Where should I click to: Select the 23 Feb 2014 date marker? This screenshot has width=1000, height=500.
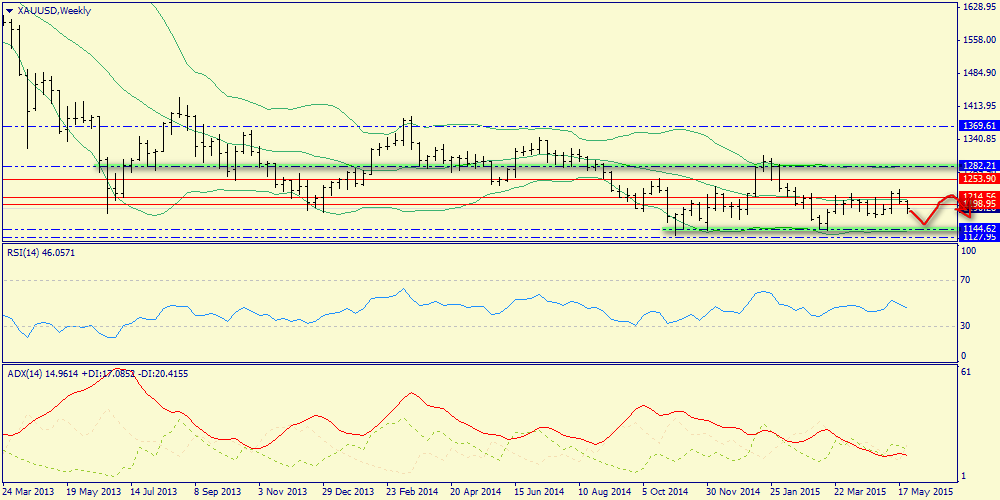[x=412, y=492]
